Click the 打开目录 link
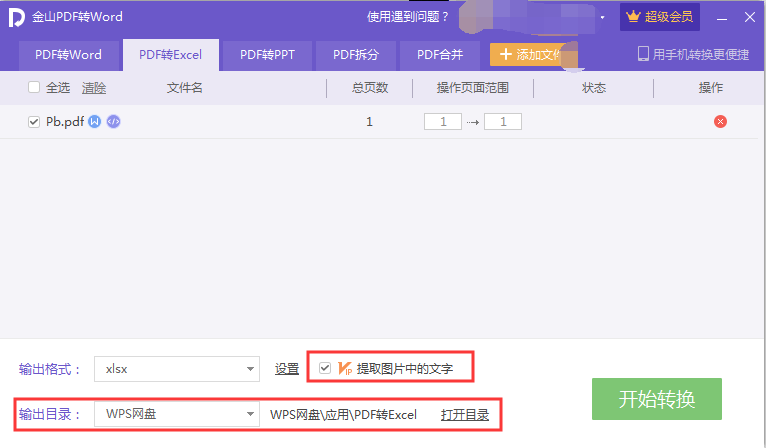The image size is (766, 448). pyautogui.click(x=465, y=415)
